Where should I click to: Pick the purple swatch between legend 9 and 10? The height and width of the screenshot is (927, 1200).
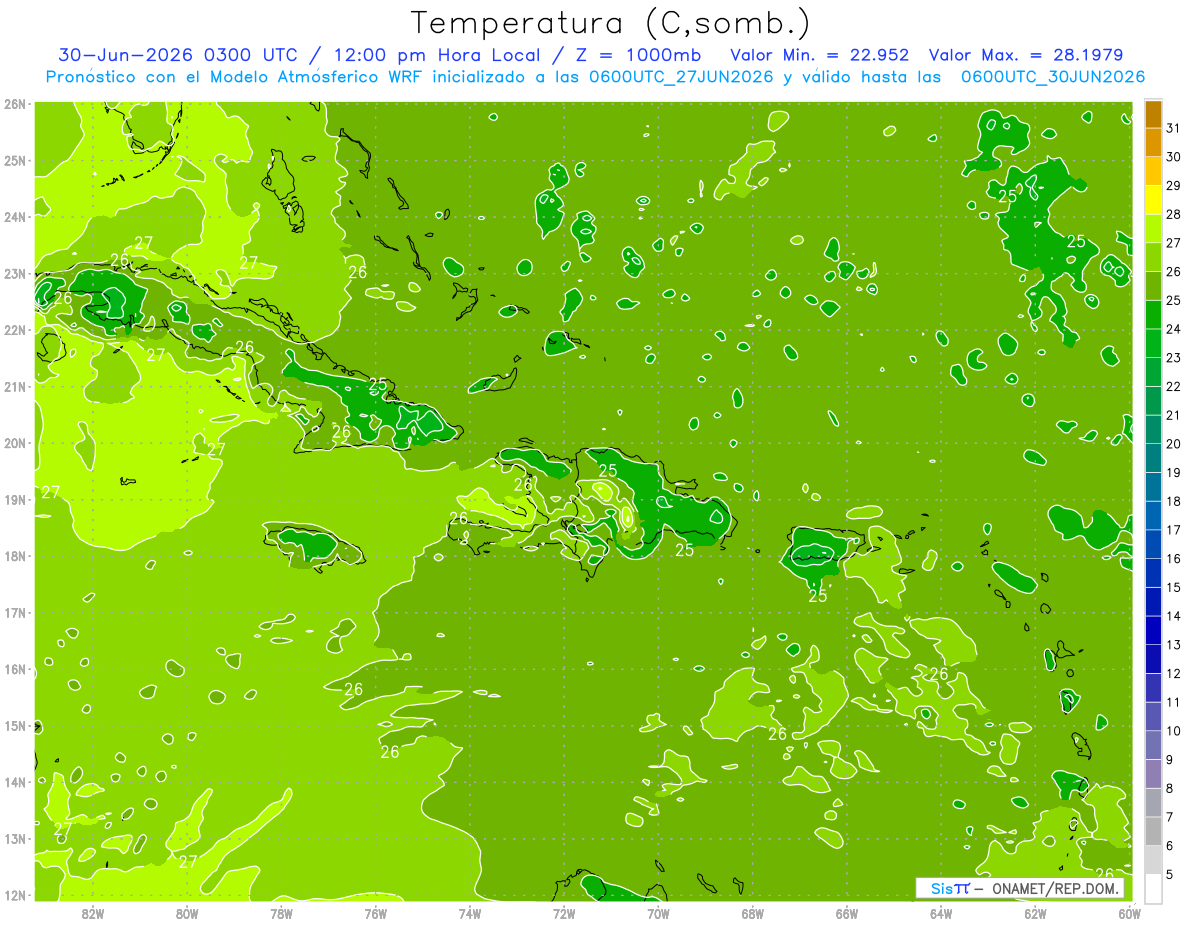(1153, 744)
